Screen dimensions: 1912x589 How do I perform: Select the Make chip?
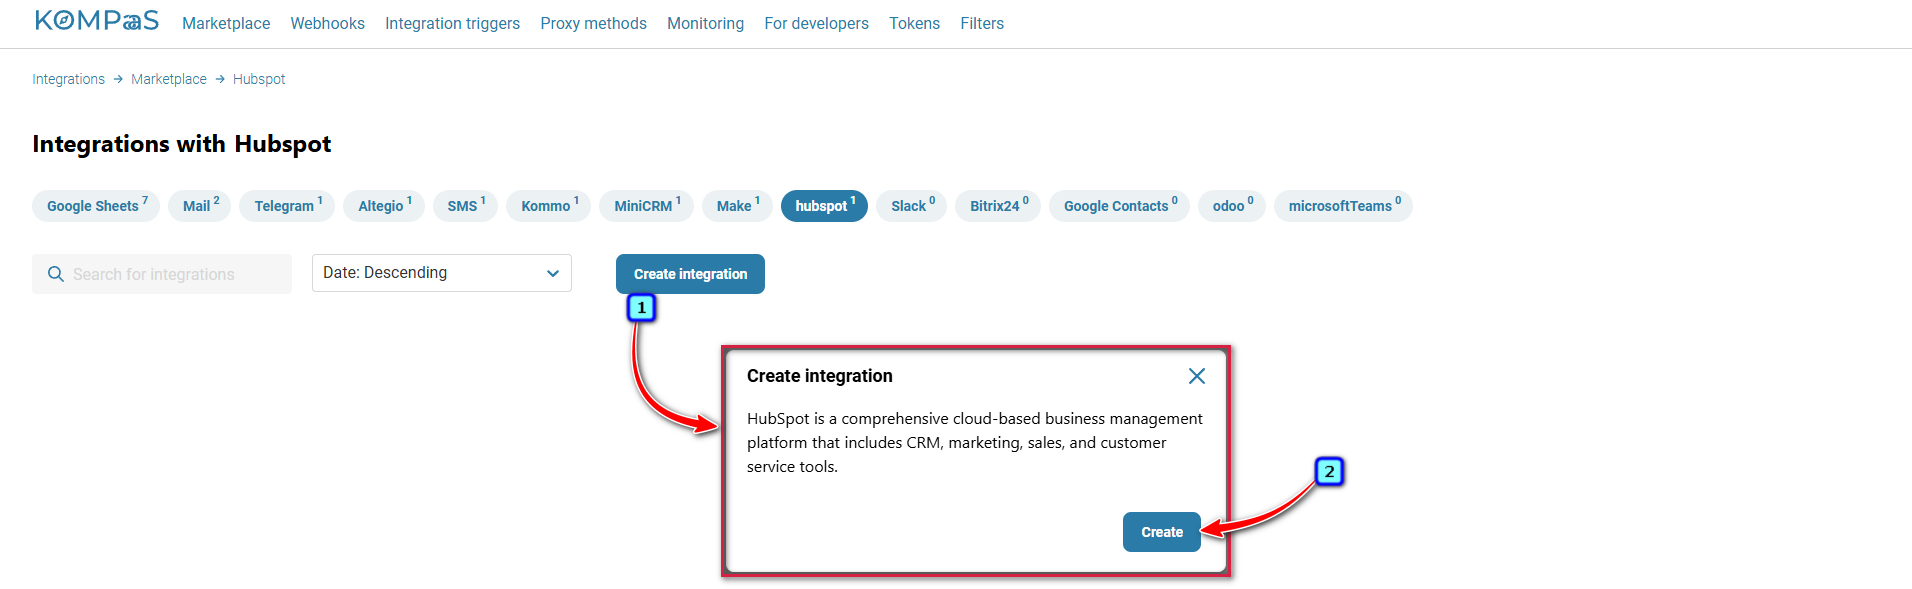tap(737, 206)
